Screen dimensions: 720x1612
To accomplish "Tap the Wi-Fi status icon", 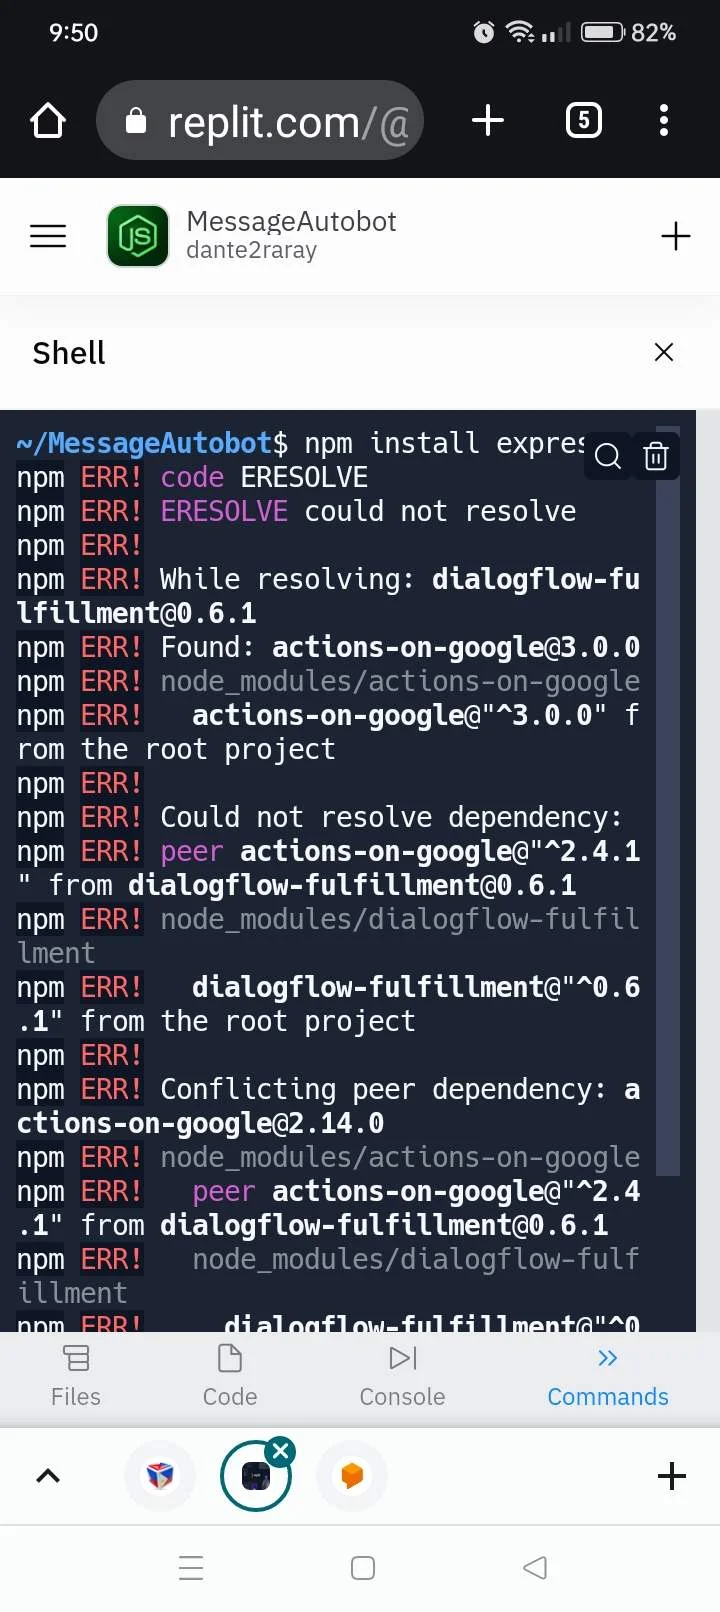I will click(x=520, y=32).
